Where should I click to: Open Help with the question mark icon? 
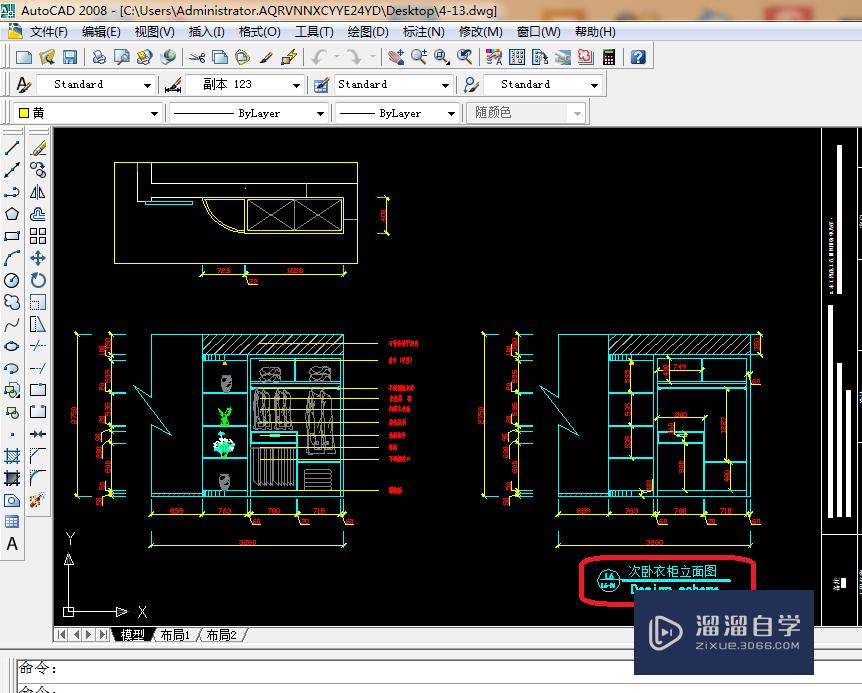point(638,57)
